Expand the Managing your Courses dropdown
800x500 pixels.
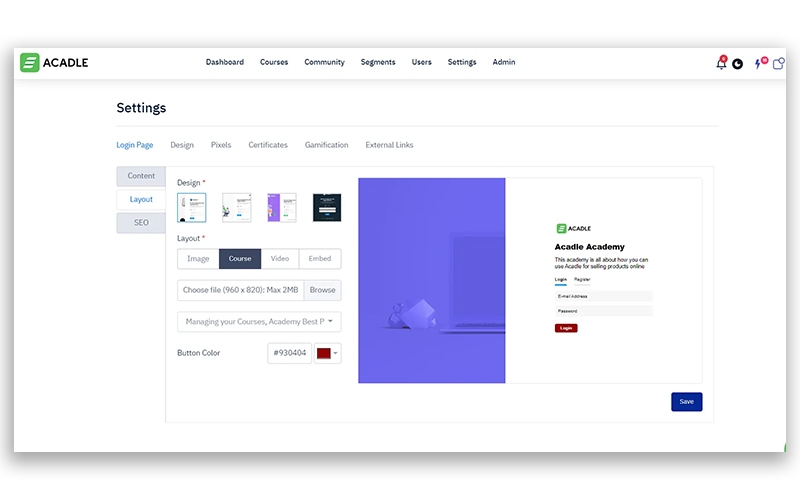[259, 322]
